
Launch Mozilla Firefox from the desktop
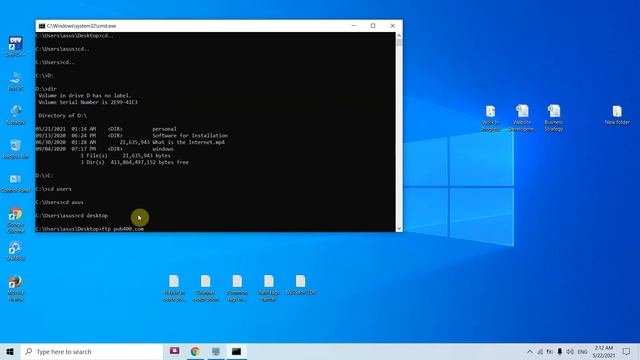coord(16,288)
